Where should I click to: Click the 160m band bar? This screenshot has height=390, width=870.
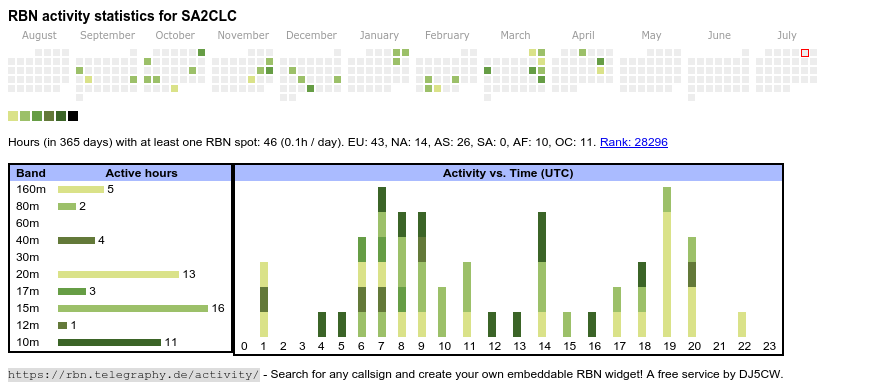point(81,189)
